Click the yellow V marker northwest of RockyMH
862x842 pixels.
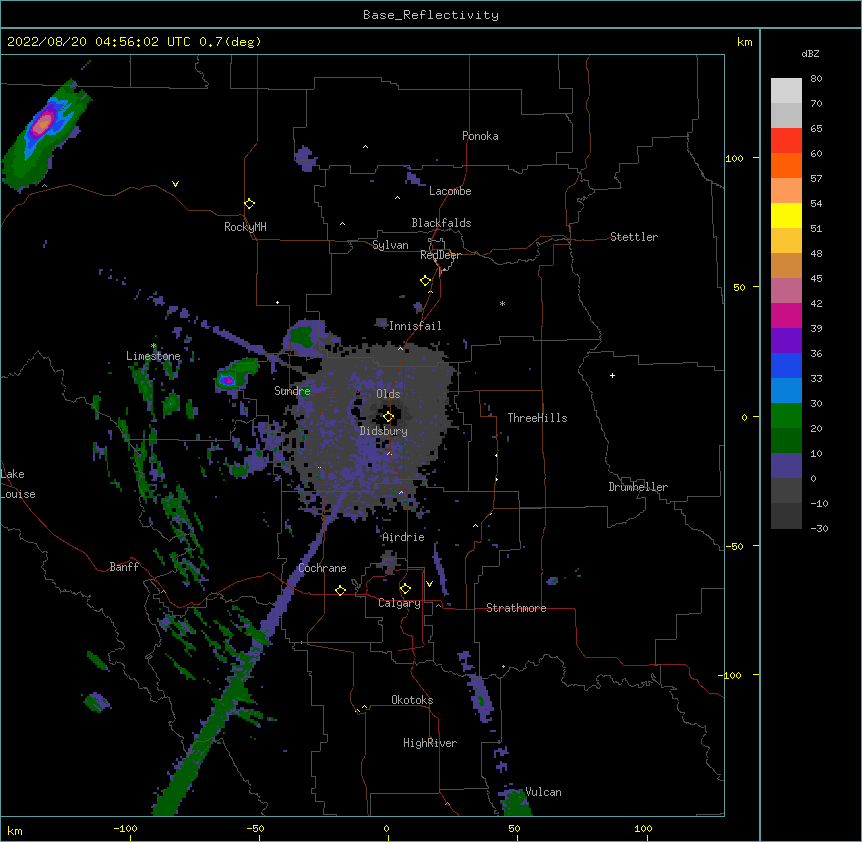[x=175, y=184]
